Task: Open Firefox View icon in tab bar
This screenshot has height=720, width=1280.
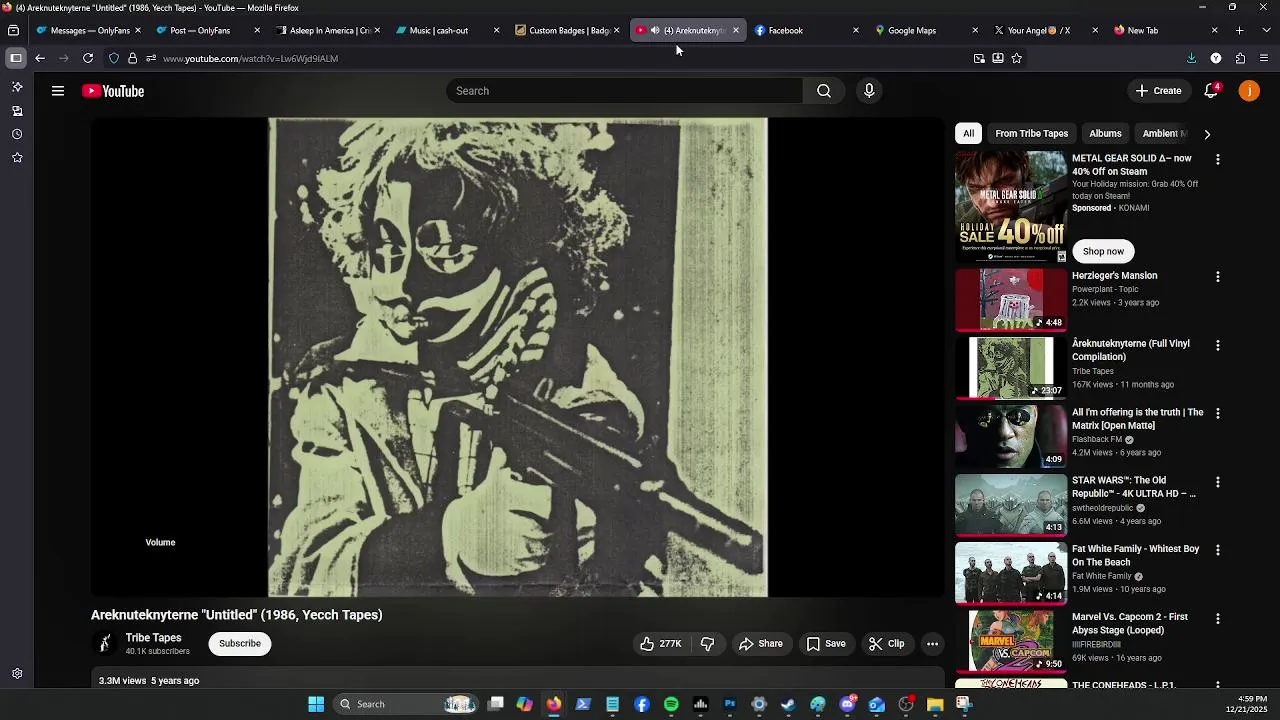Action: tap(13, 30)
